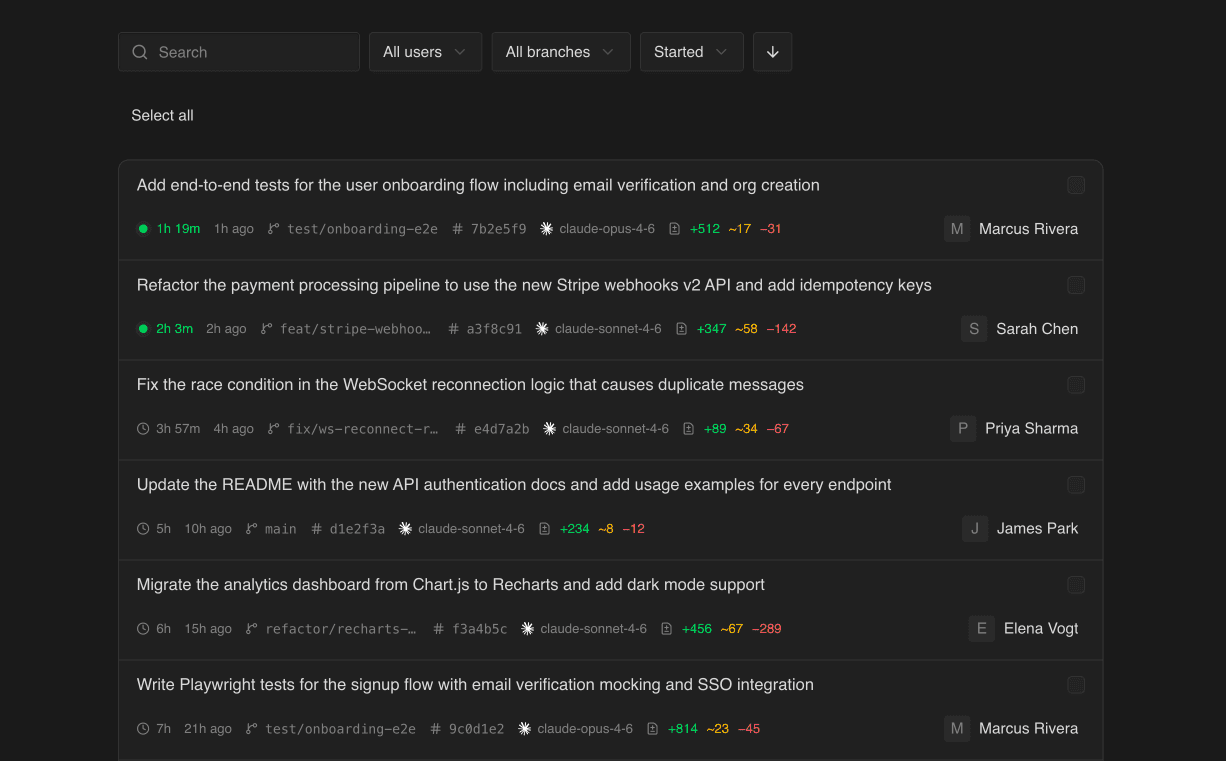Click the branch icon next to test/onboarding-e2e
1226x761 pixels.
pos(271,228)
